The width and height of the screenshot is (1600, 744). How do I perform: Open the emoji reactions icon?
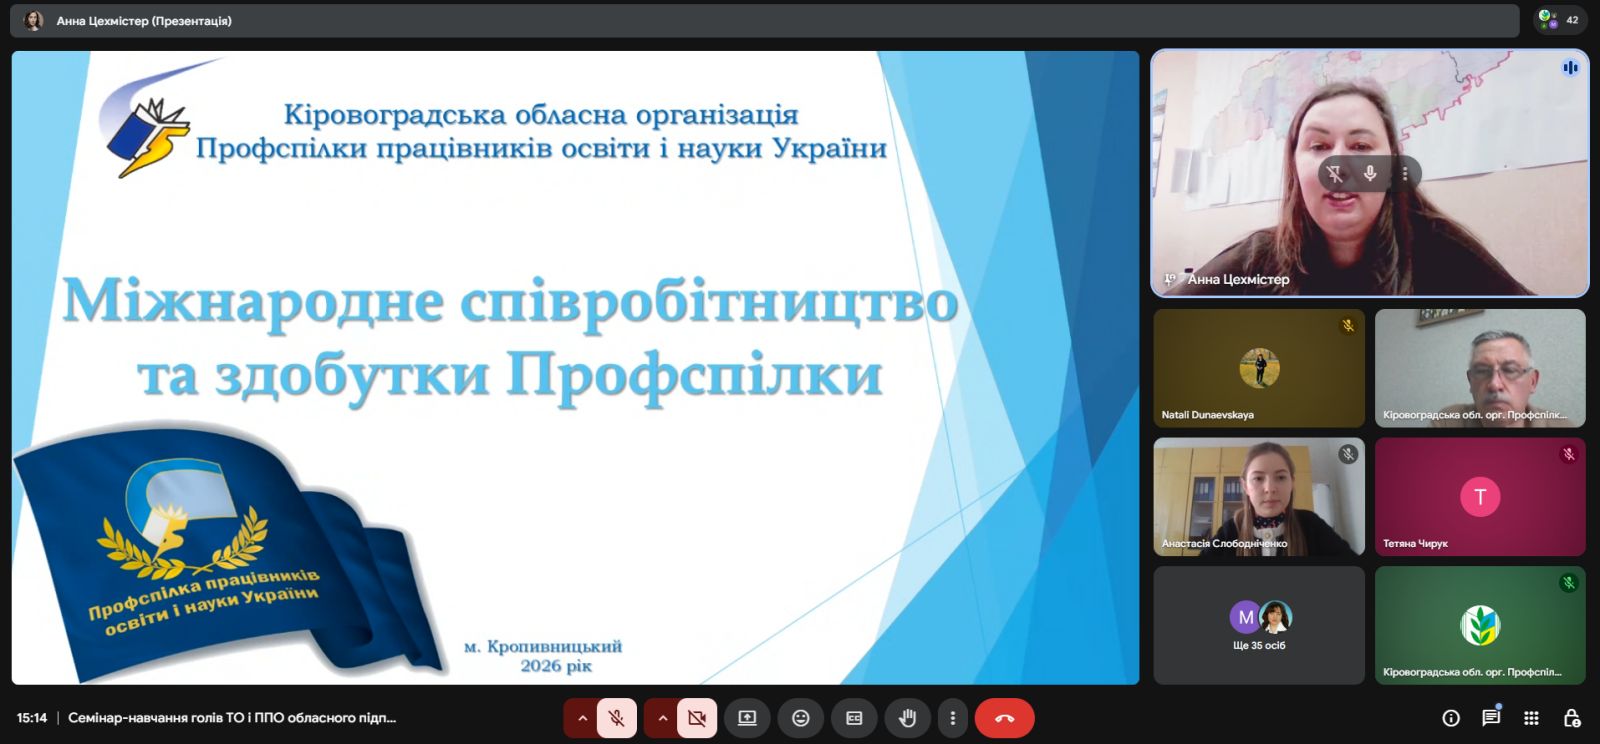(800, 718)
